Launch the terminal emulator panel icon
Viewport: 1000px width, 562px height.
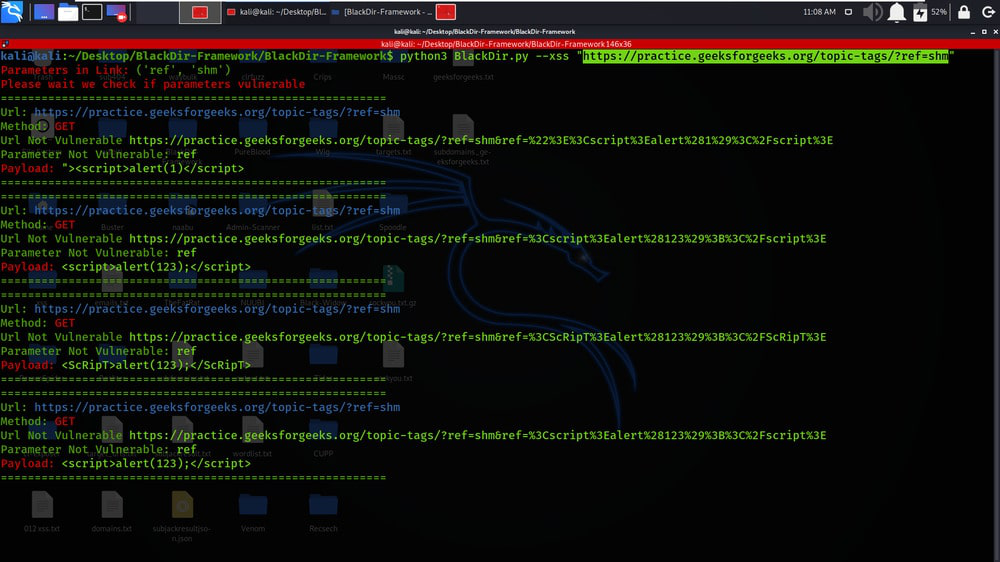92,12
